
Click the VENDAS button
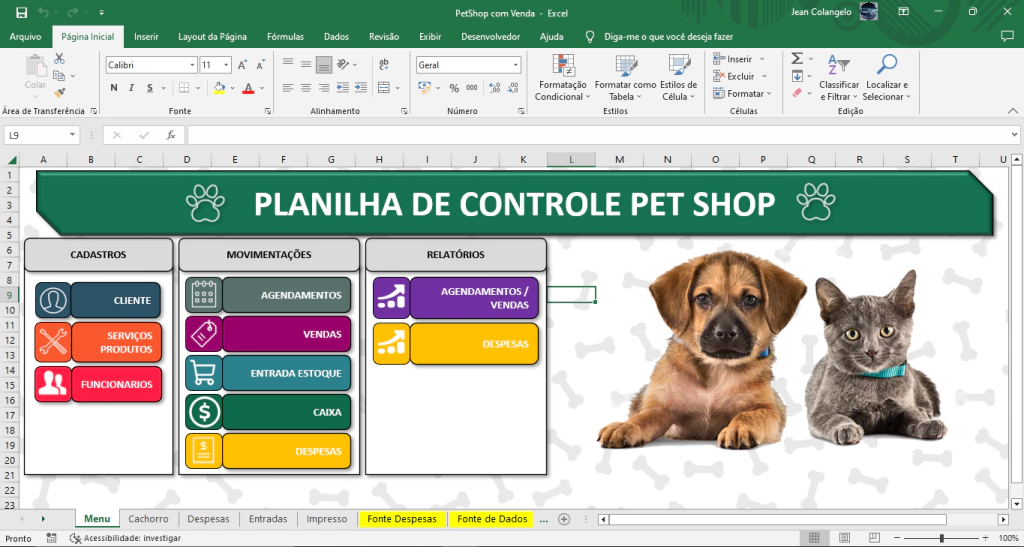286,334
